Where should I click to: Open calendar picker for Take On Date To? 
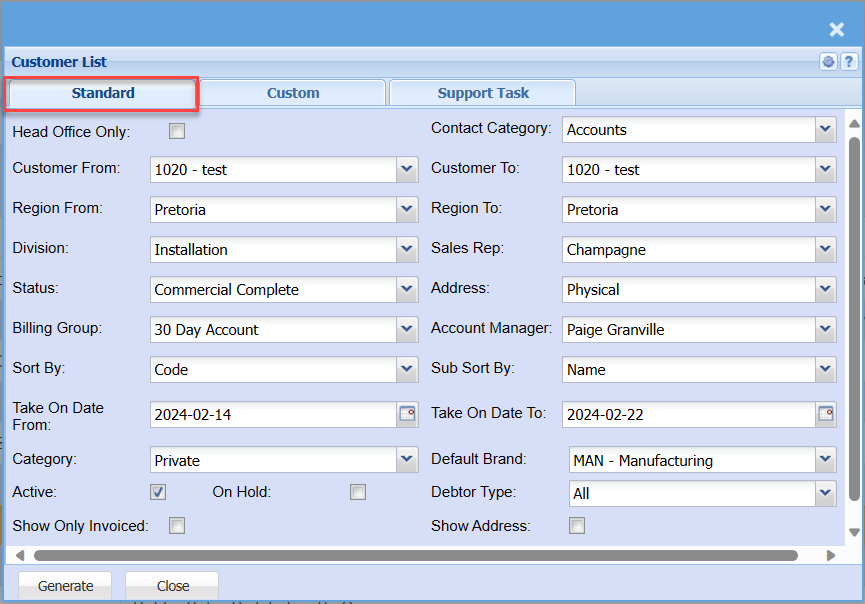(826, 413)
